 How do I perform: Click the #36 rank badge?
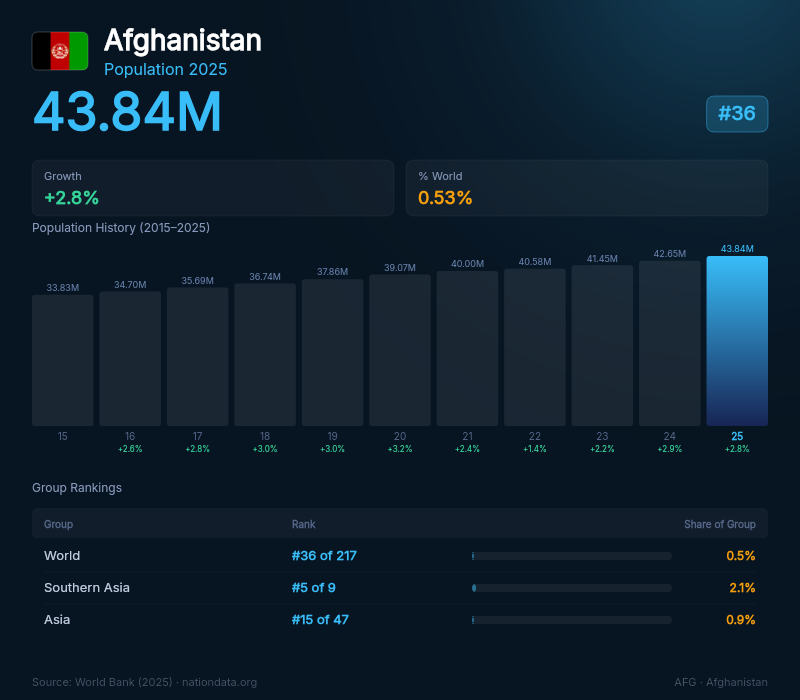tap(737, 114)
